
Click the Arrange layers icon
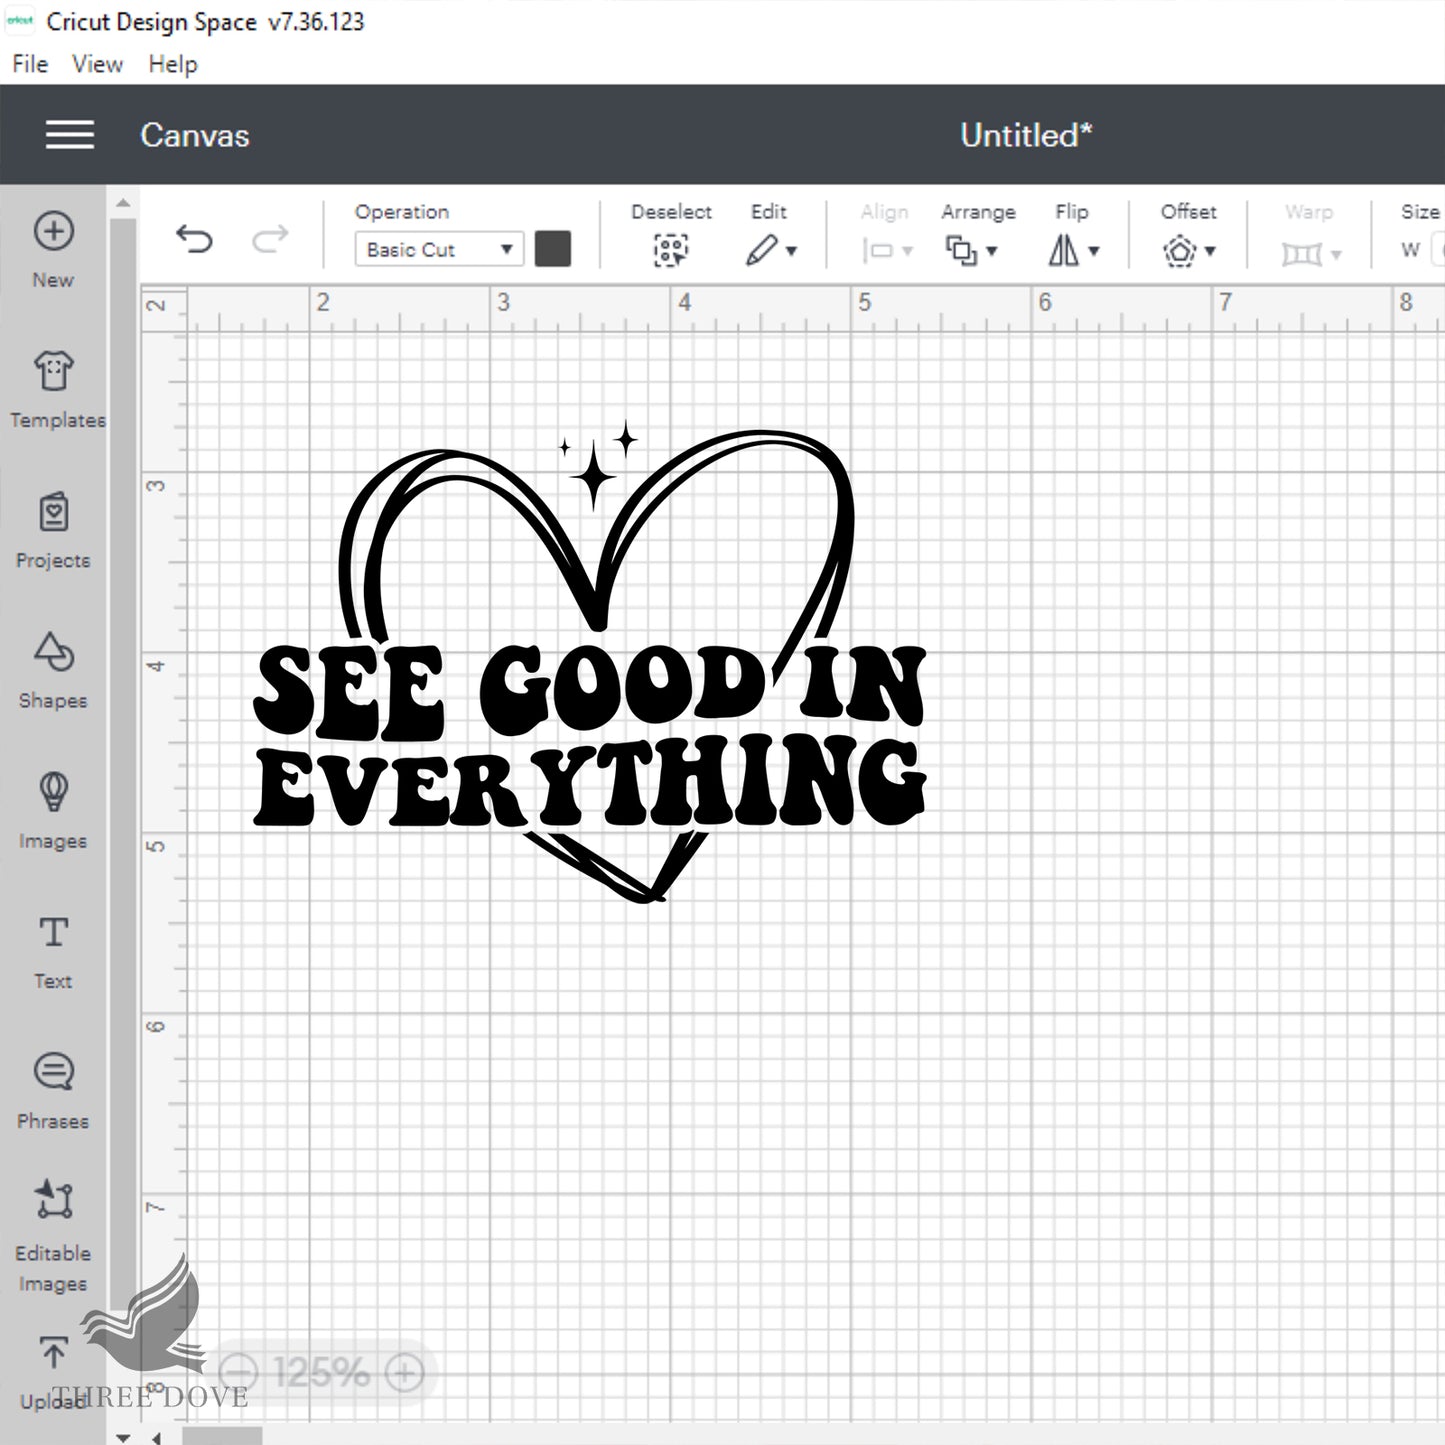[961, 250]
